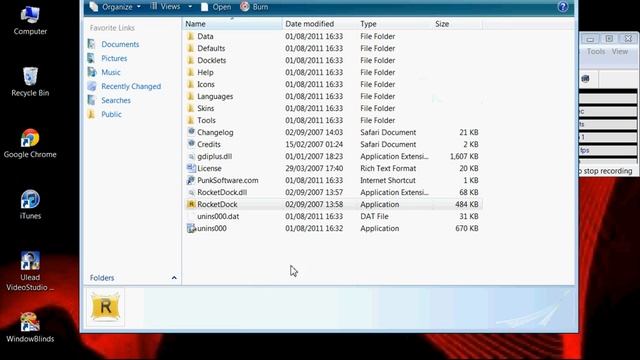Viewport: 640px width, 360px height.
Task: Select the Tools folder icon
Action: tap(191, 120)
